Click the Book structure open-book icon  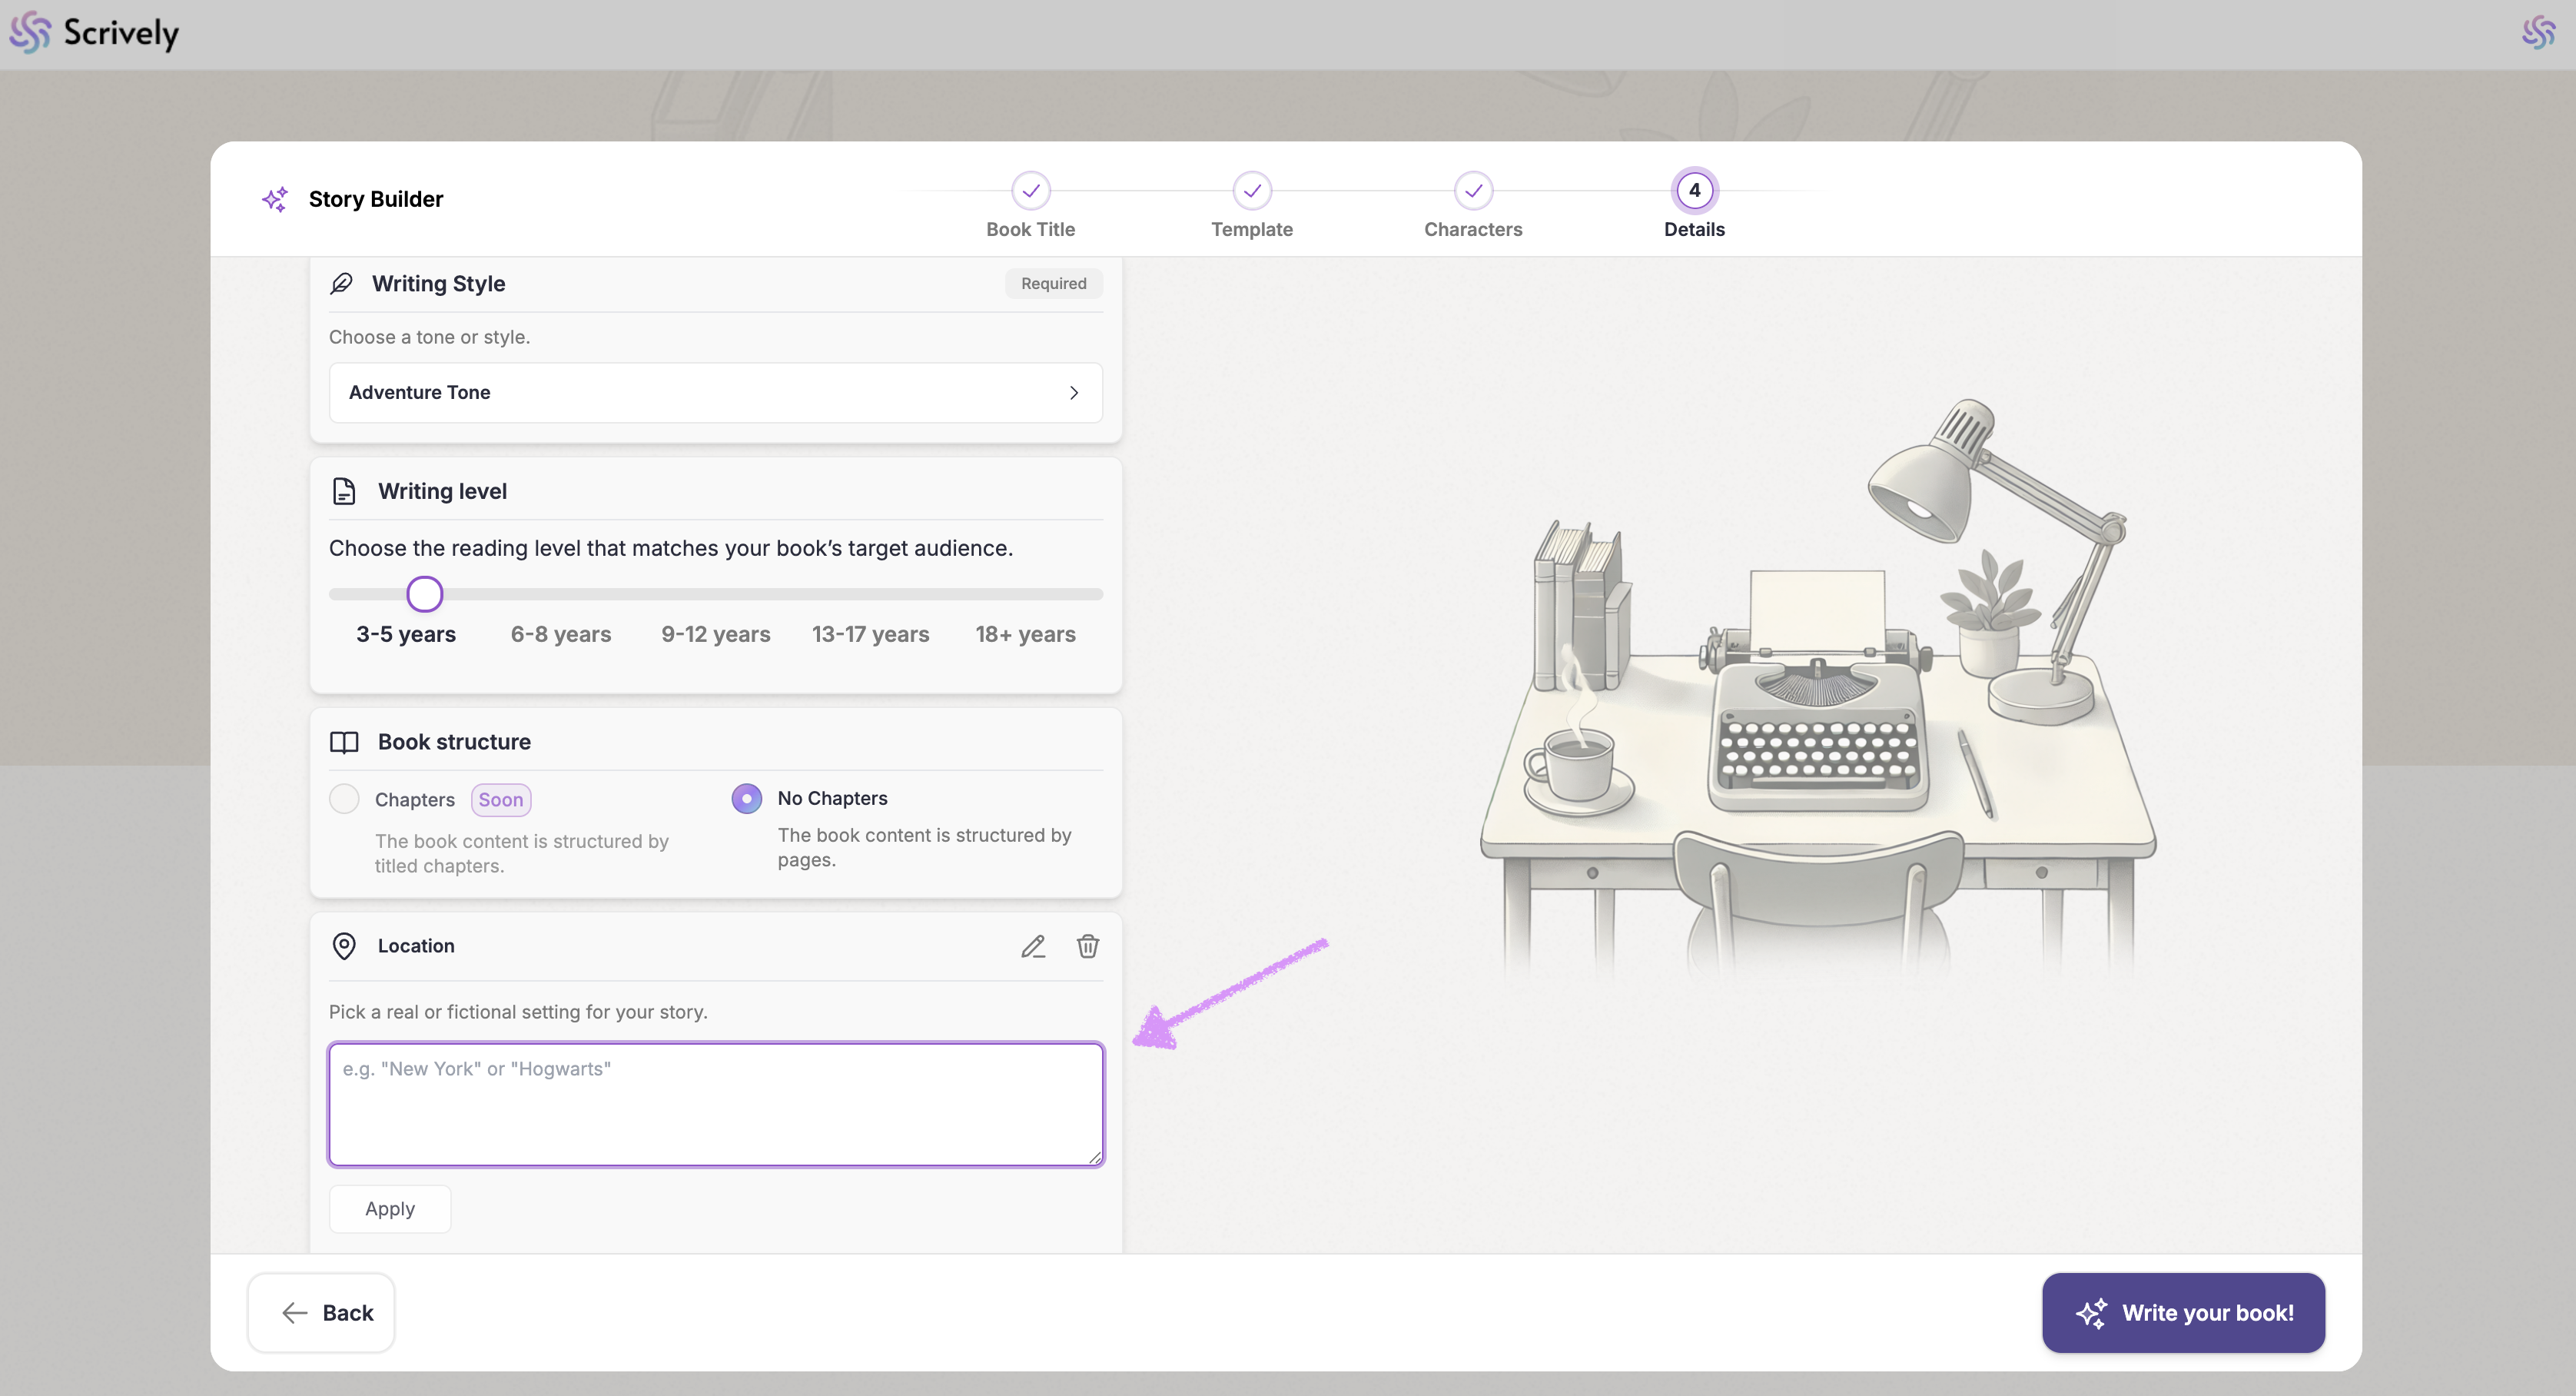344,742
